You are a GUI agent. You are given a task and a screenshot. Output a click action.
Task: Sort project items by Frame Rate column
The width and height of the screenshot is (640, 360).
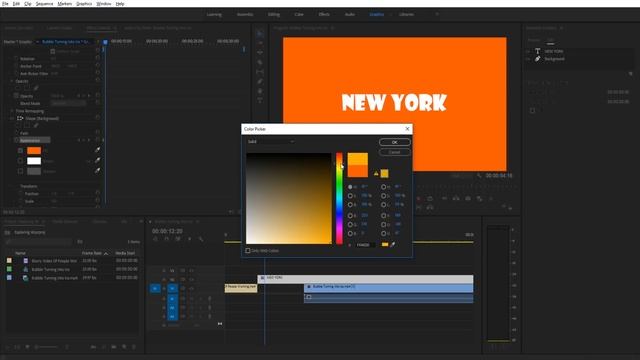pos(92,253)
